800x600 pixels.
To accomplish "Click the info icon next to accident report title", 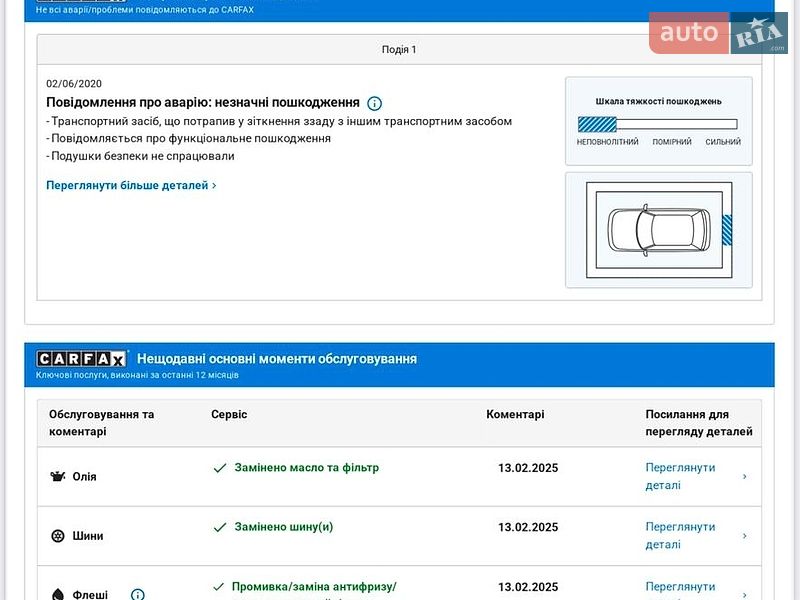I will coord(374,103).
